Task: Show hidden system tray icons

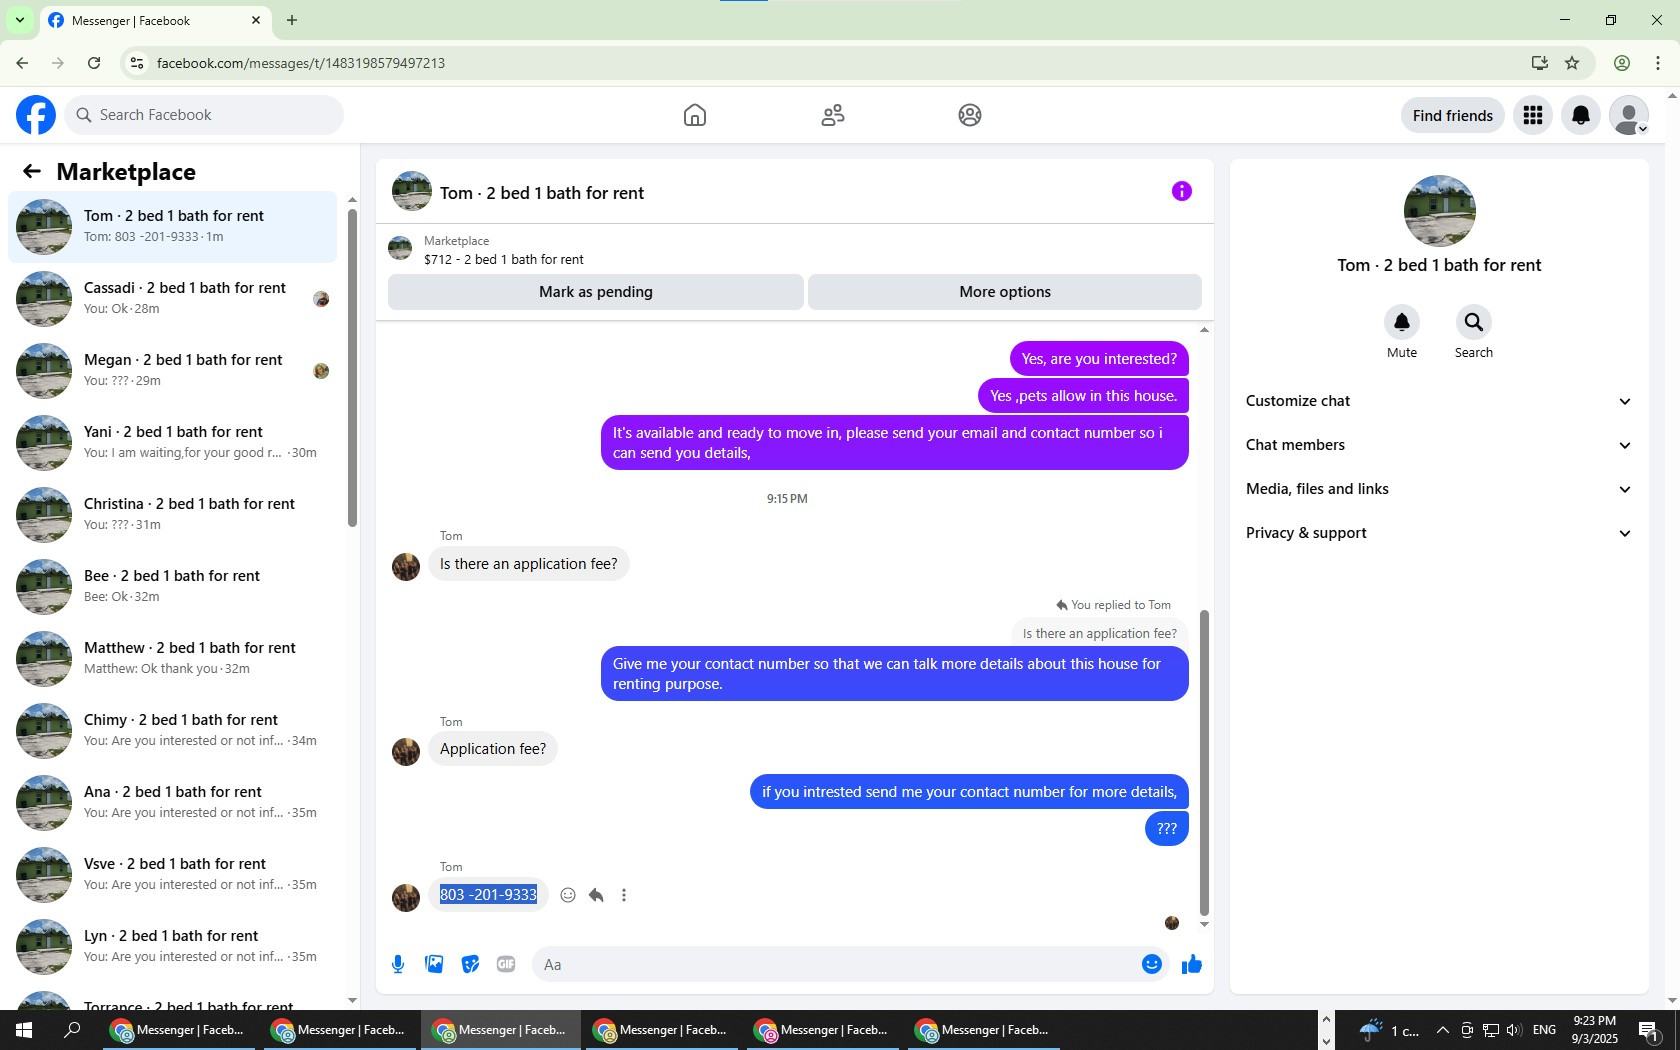Action: pos(1442,1030)
